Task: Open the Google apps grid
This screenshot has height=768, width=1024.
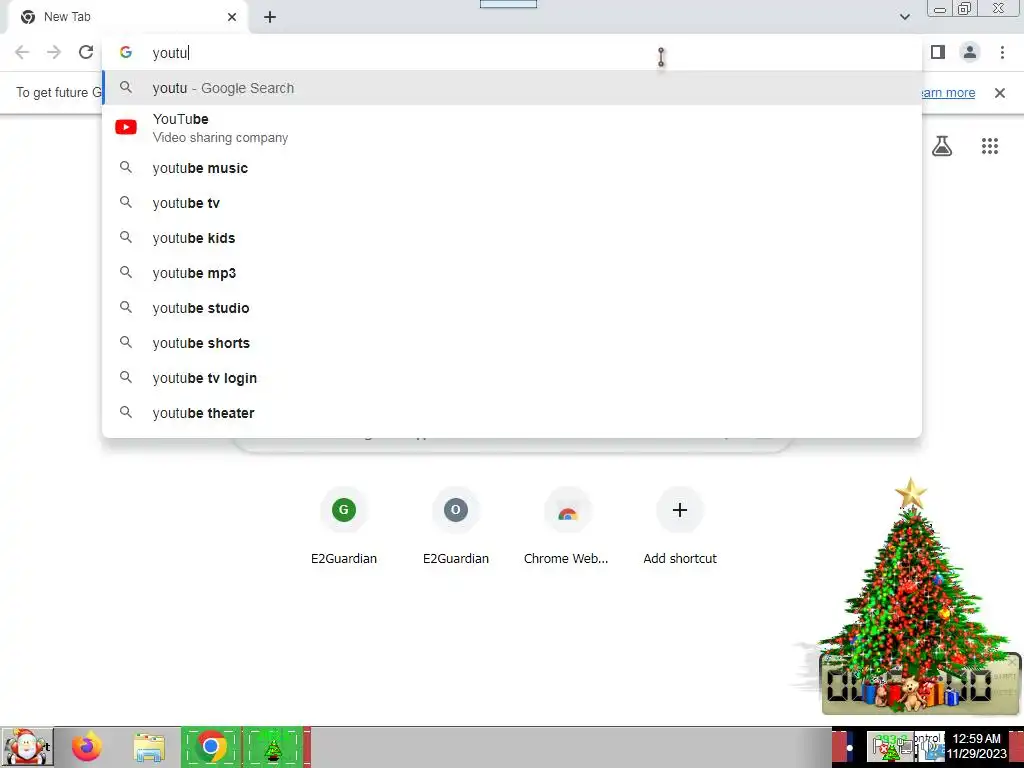Action: pos(990,146)
